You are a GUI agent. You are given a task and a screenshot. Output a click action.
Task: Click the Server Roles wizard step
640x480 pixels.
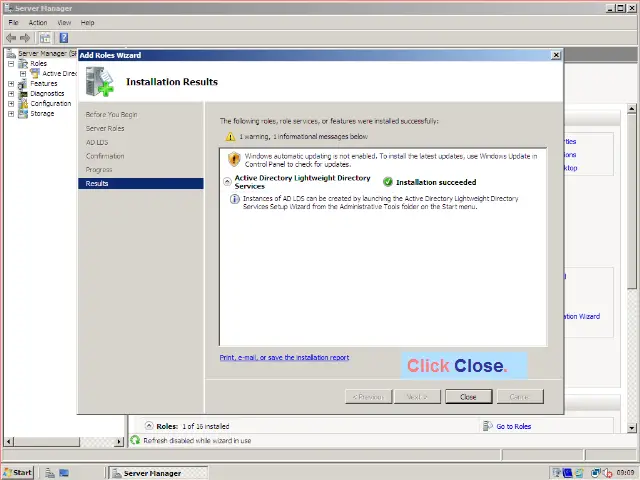pos(105,129)
